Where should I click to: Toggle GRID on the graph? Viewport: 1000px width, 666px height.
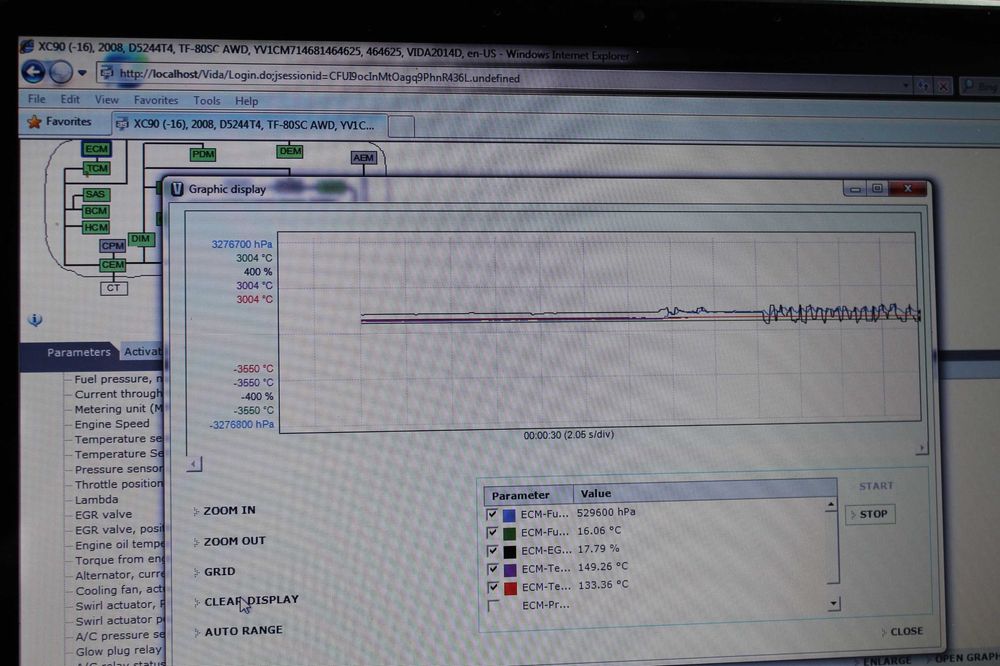pos(219,572)
